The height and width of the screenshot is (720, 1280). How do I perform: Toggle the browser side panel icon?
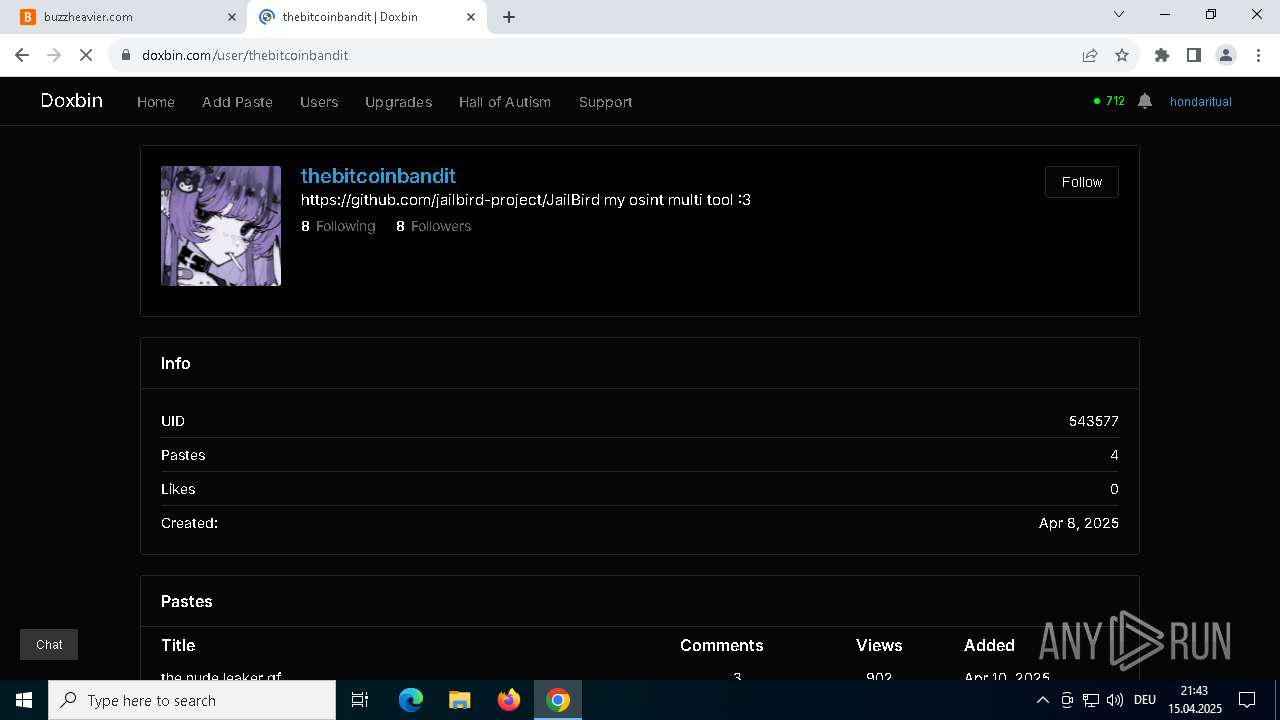point(1194,55)
